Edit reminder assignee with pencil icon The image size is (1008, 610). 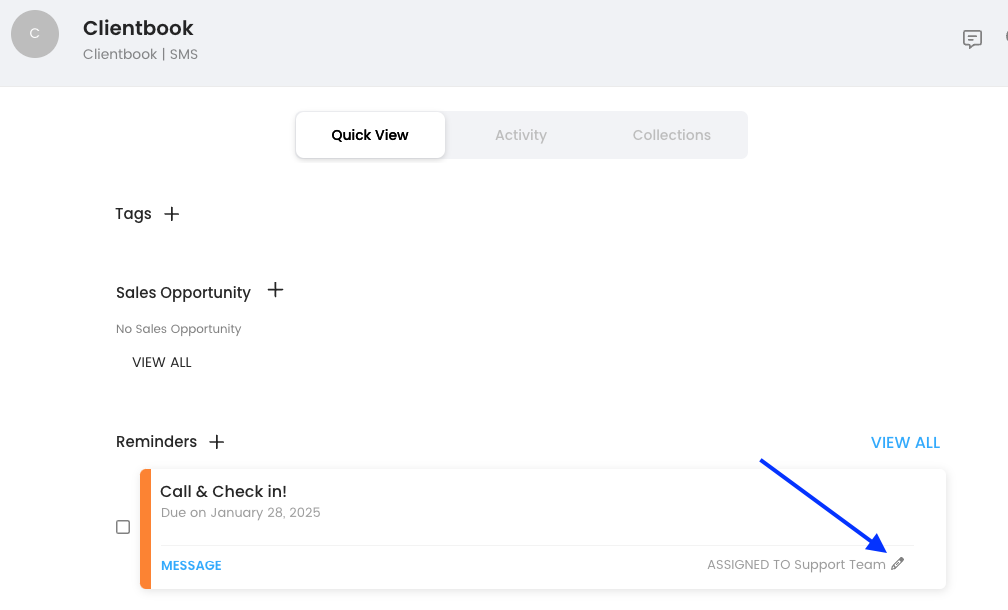(897, 564)
